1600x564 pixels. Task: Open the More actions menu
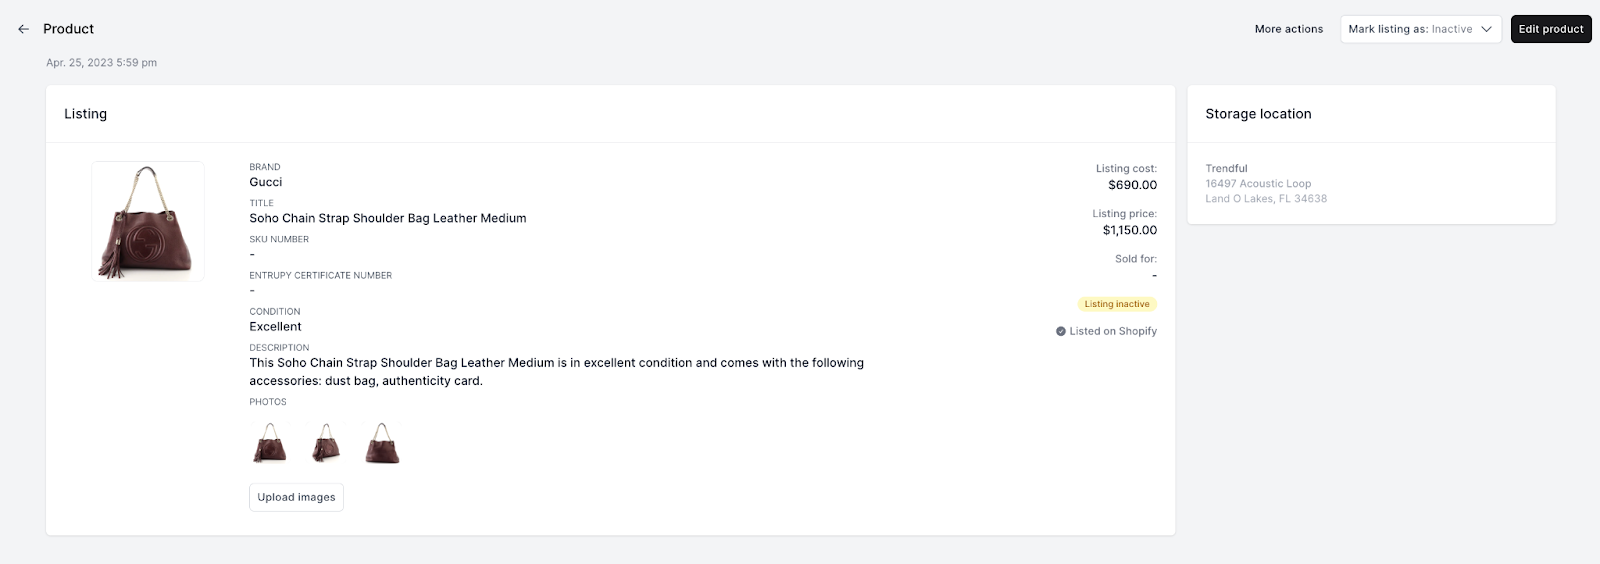(1288, 29)
